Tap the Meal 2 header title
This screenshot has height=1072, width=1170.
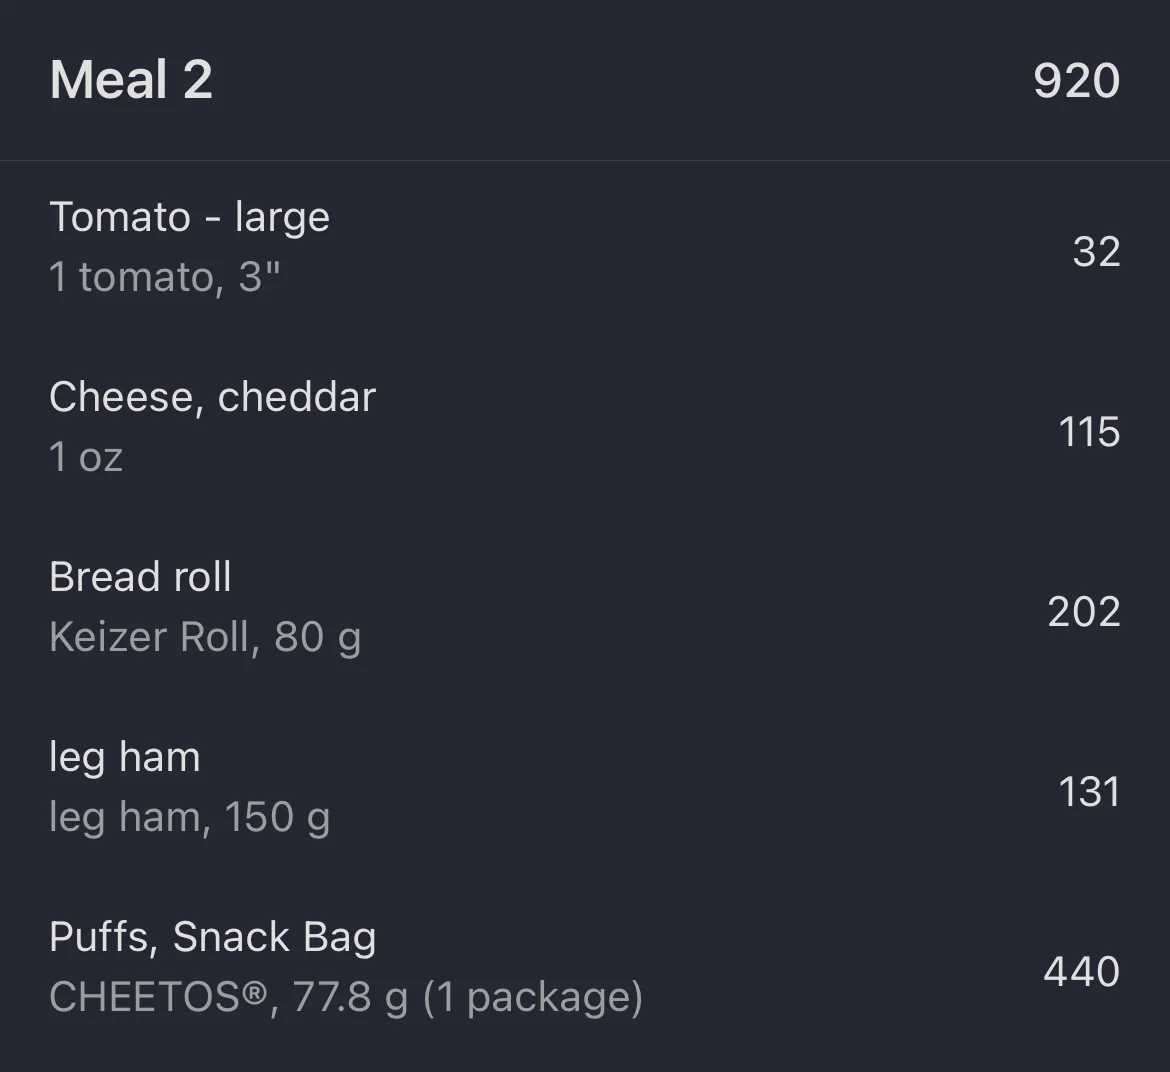coord(131,80)
